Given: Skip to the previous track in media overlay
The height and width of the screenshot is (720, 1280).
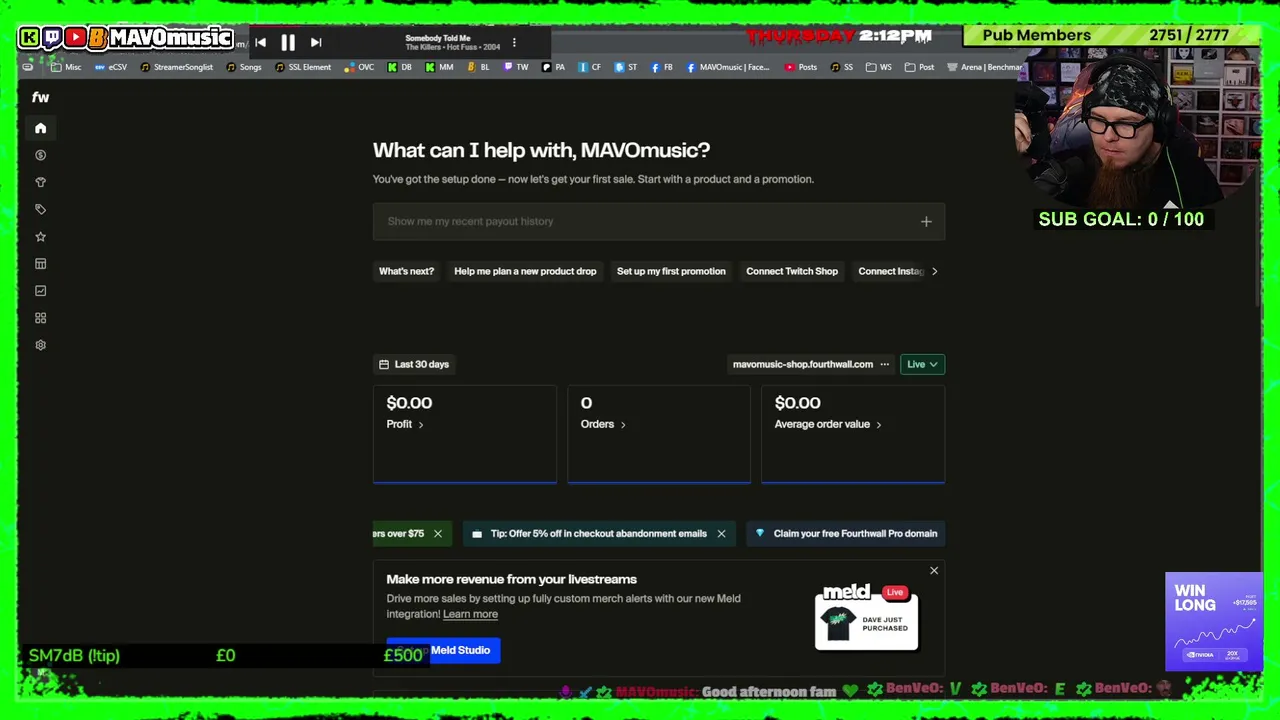Looking at the screenshot, I should [260, 42].
